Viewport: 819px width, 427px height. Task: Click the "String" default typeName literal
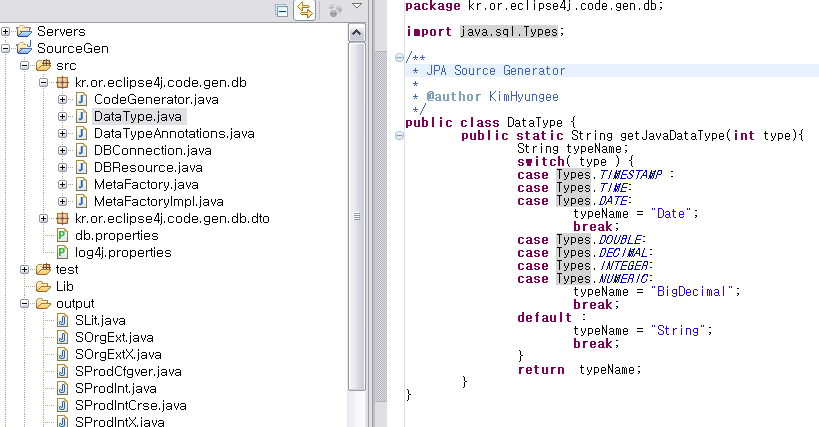(678, 331)
